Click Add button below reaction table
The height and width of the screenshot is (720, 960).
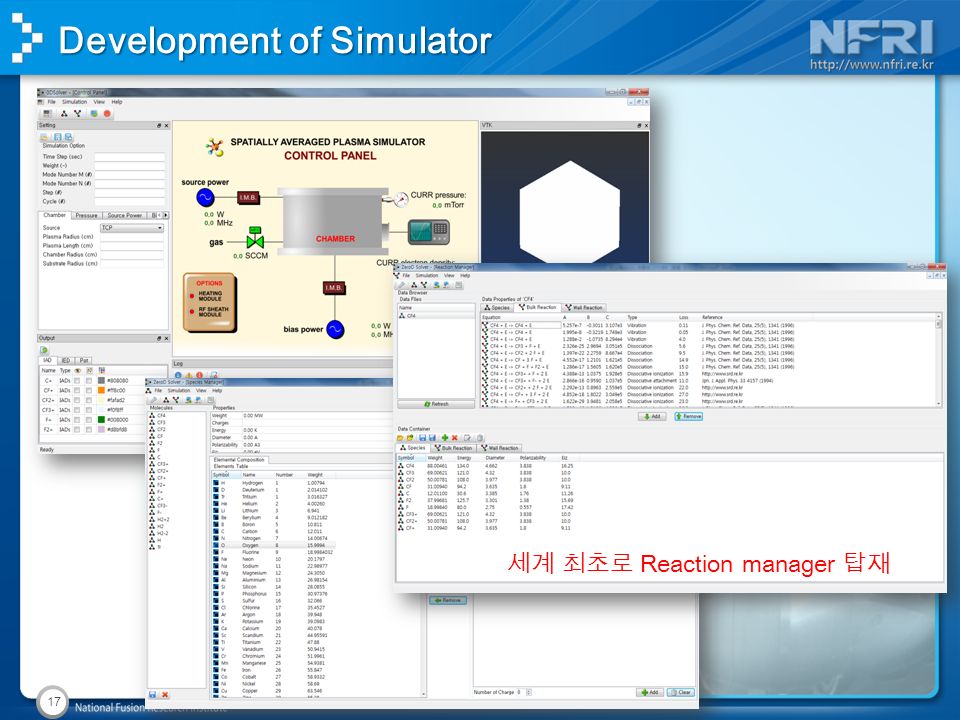652,416
